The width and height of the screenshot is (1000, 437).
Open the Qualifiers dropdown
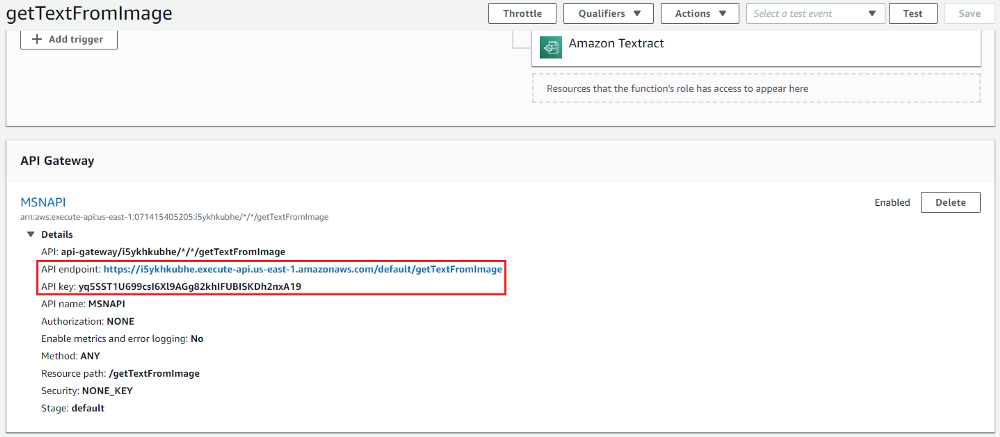click(608, 14)
